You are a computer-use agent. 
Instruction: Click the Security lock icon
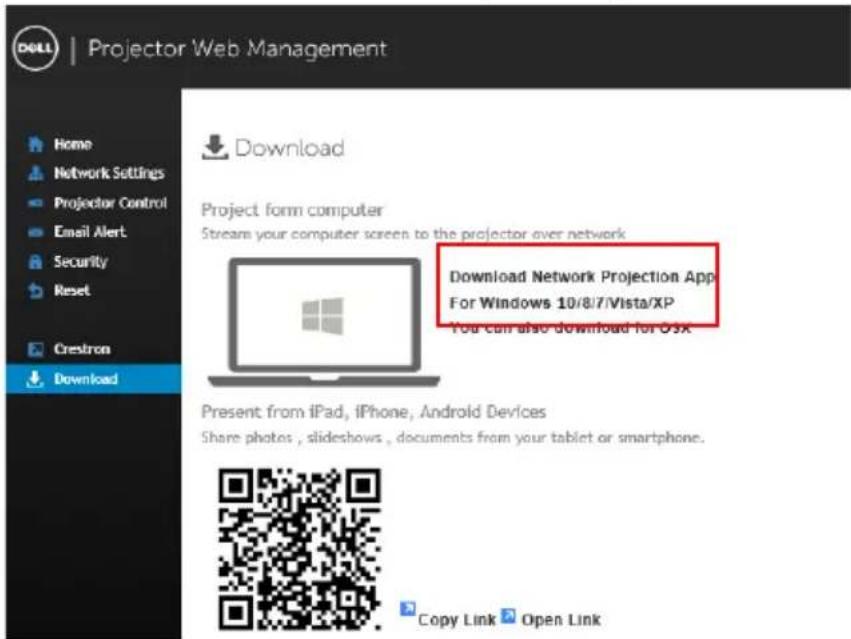[35, 262]
